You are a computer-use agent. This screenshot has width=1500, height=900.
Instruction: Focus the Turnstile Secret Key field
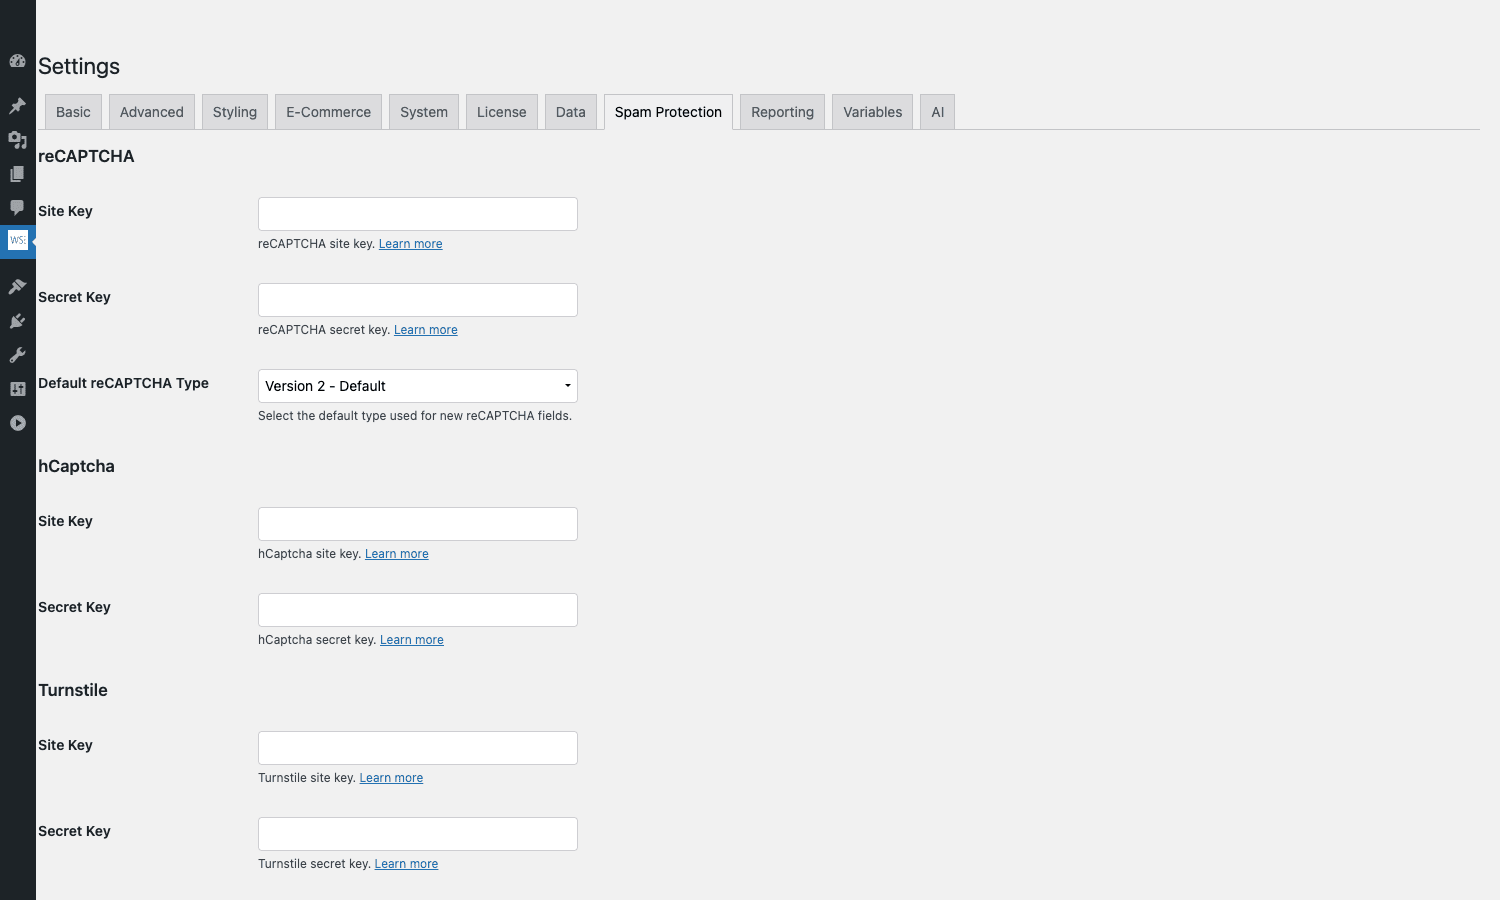418,834
